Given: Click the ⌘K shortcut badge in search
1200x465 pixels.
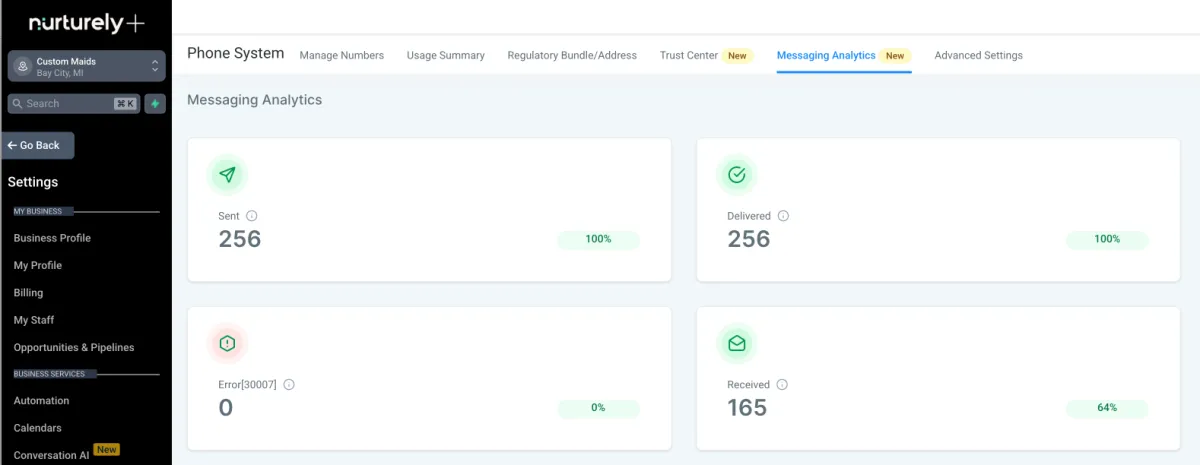Looking at the screenshot, I should point(125,103).
